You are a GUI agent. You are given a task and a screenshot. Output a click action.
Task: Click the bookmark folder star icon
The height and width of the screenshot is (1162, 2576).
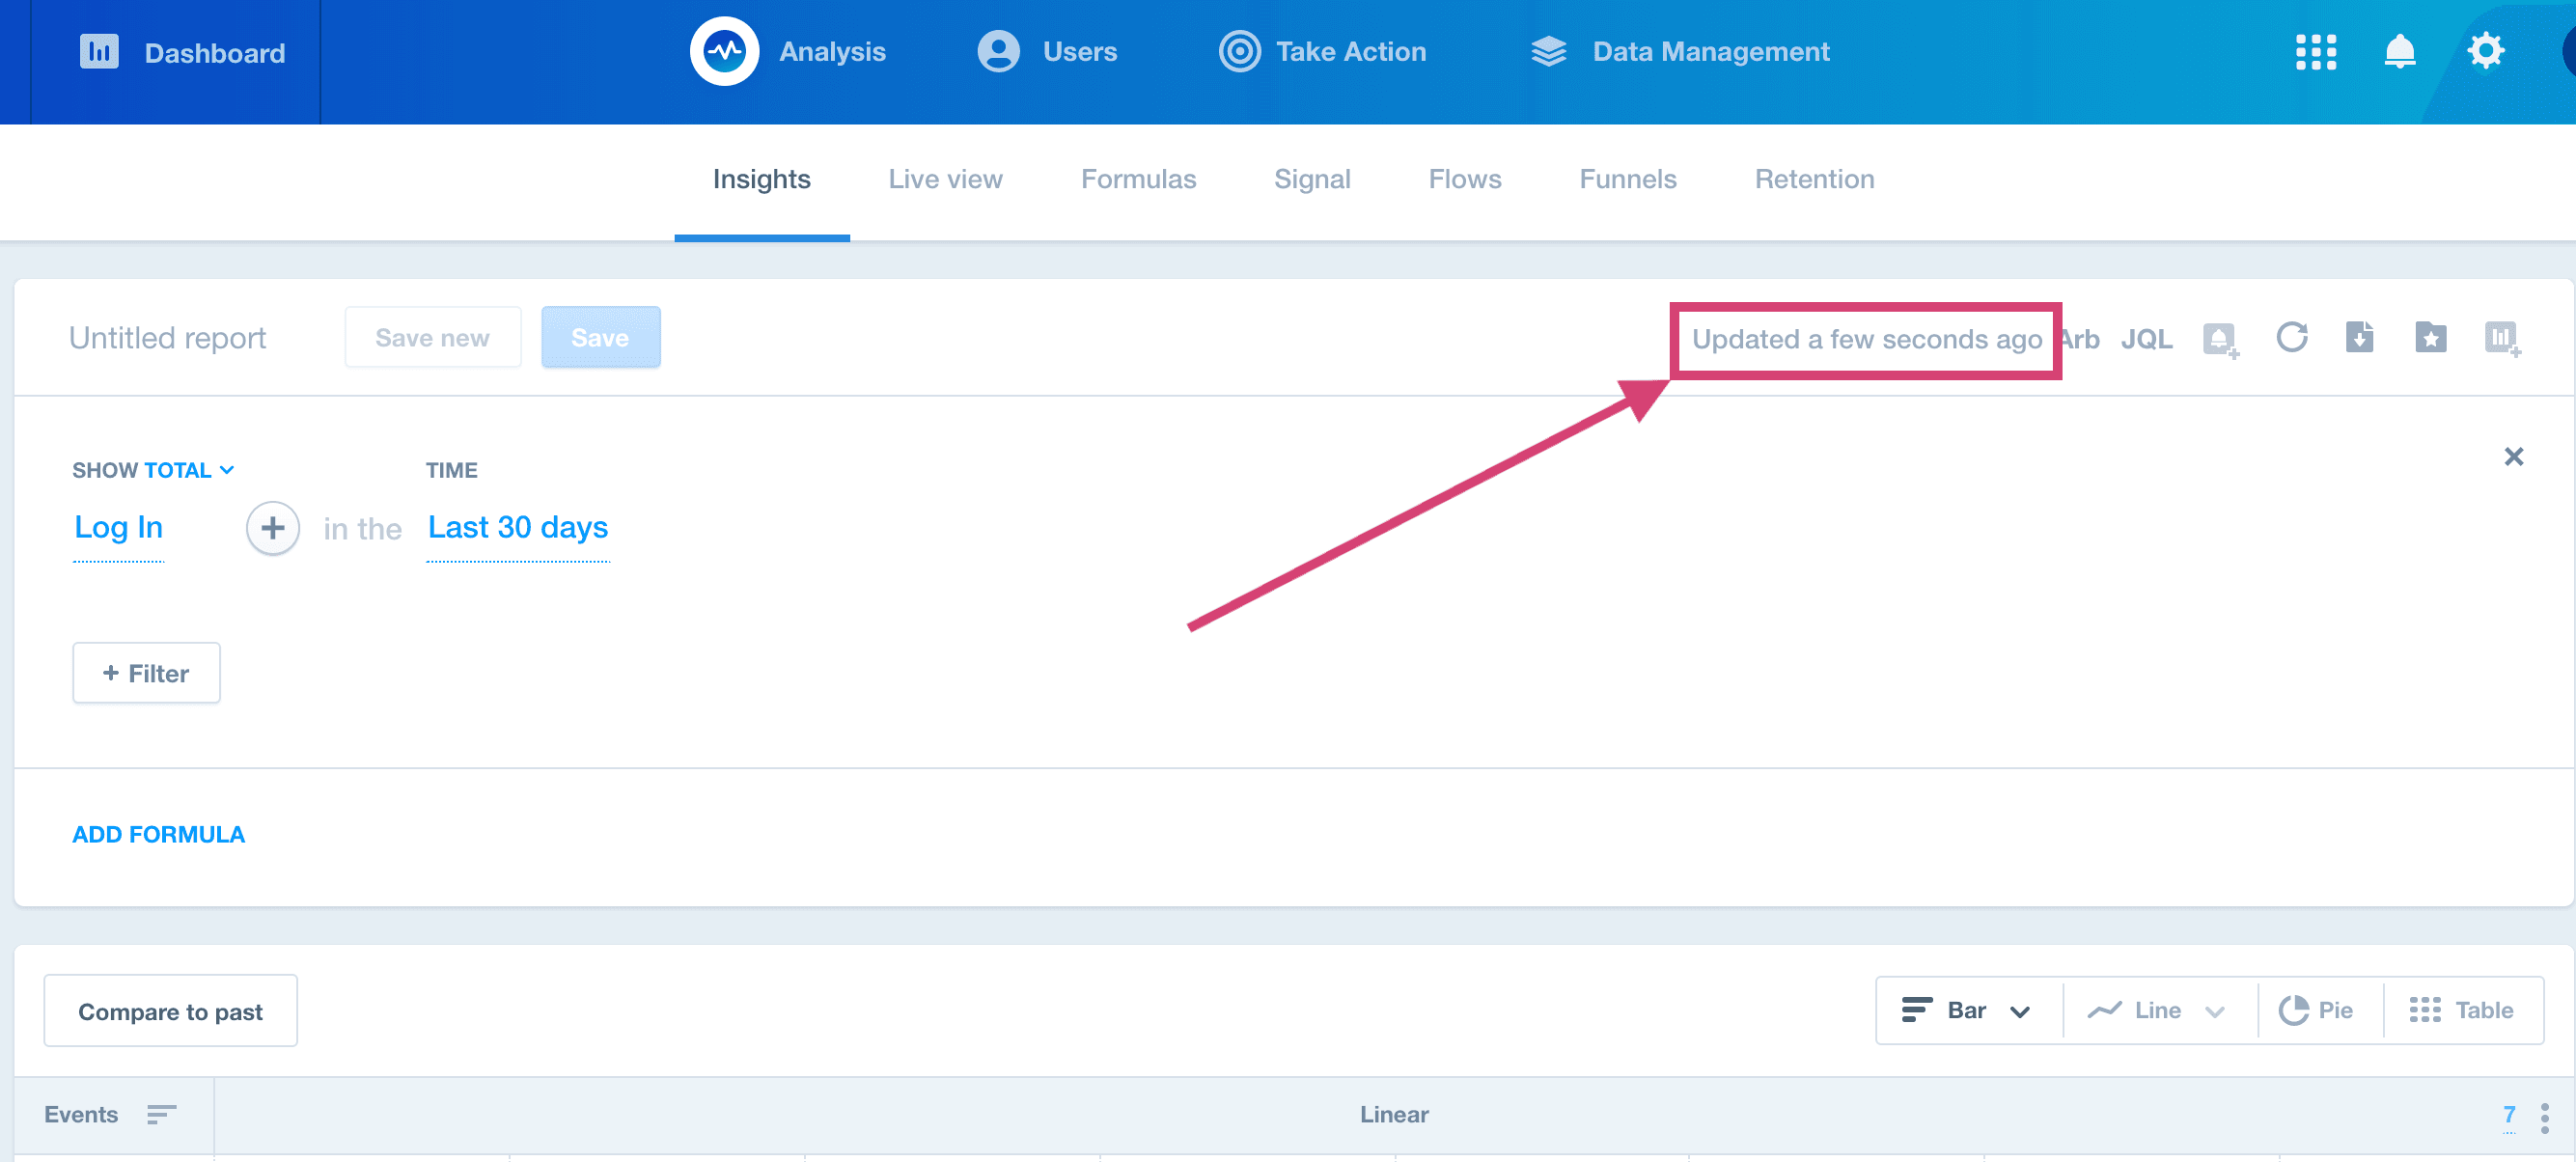click(x=2430, y=338)
